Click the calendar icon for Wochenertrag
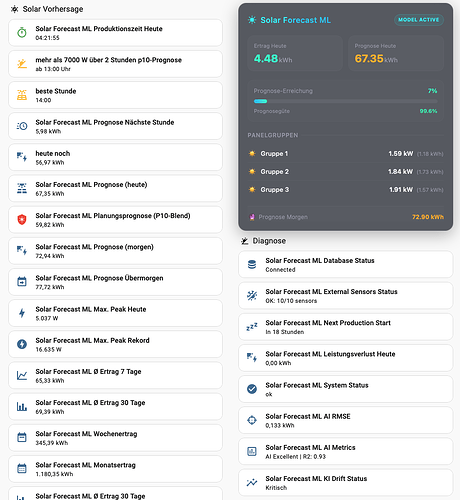 click(22, 437)
